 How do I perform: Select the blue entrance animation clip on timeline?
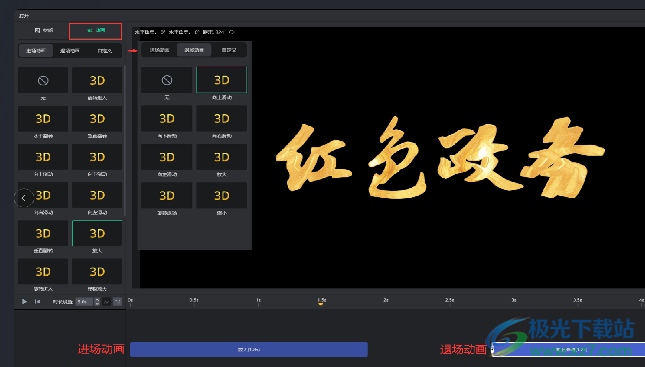tap(249, 349)
